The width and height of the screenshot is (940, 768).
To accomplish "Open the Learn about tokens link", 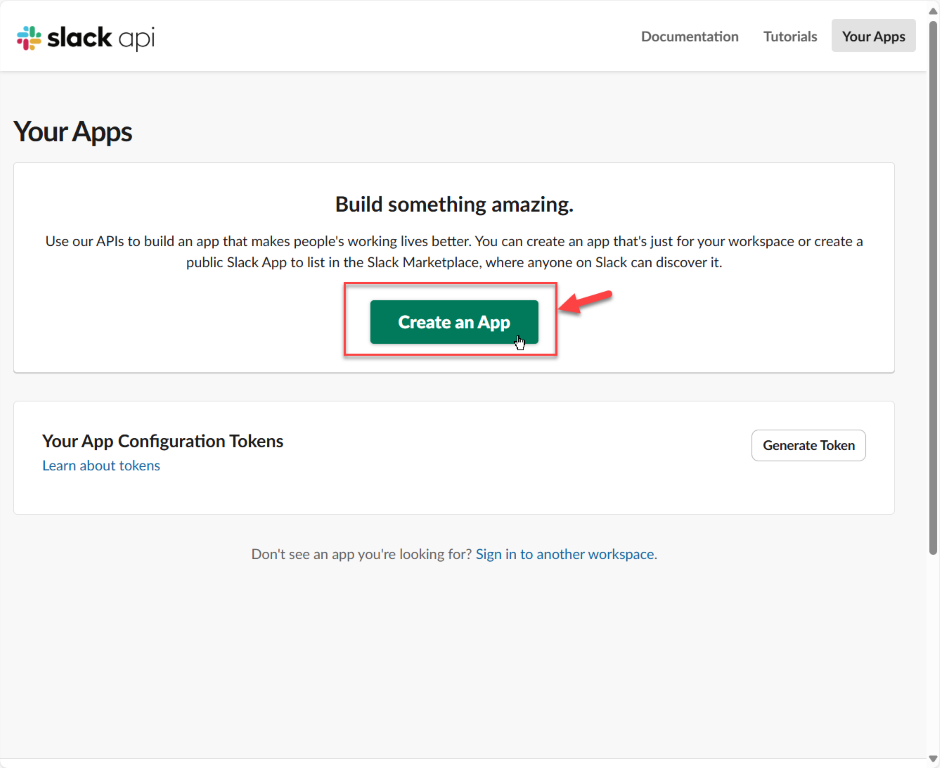I will click(x=101, y=465).
